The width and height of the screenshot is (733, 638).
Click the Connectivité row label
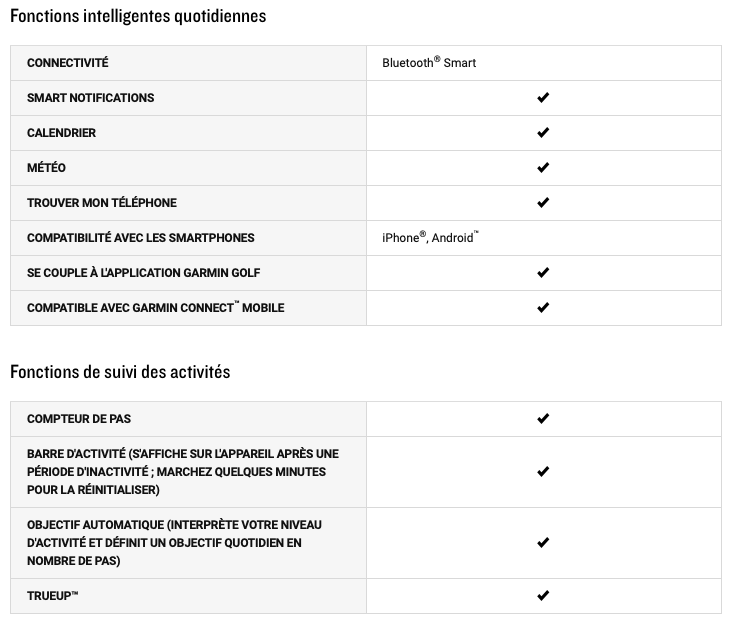point(67,63)
